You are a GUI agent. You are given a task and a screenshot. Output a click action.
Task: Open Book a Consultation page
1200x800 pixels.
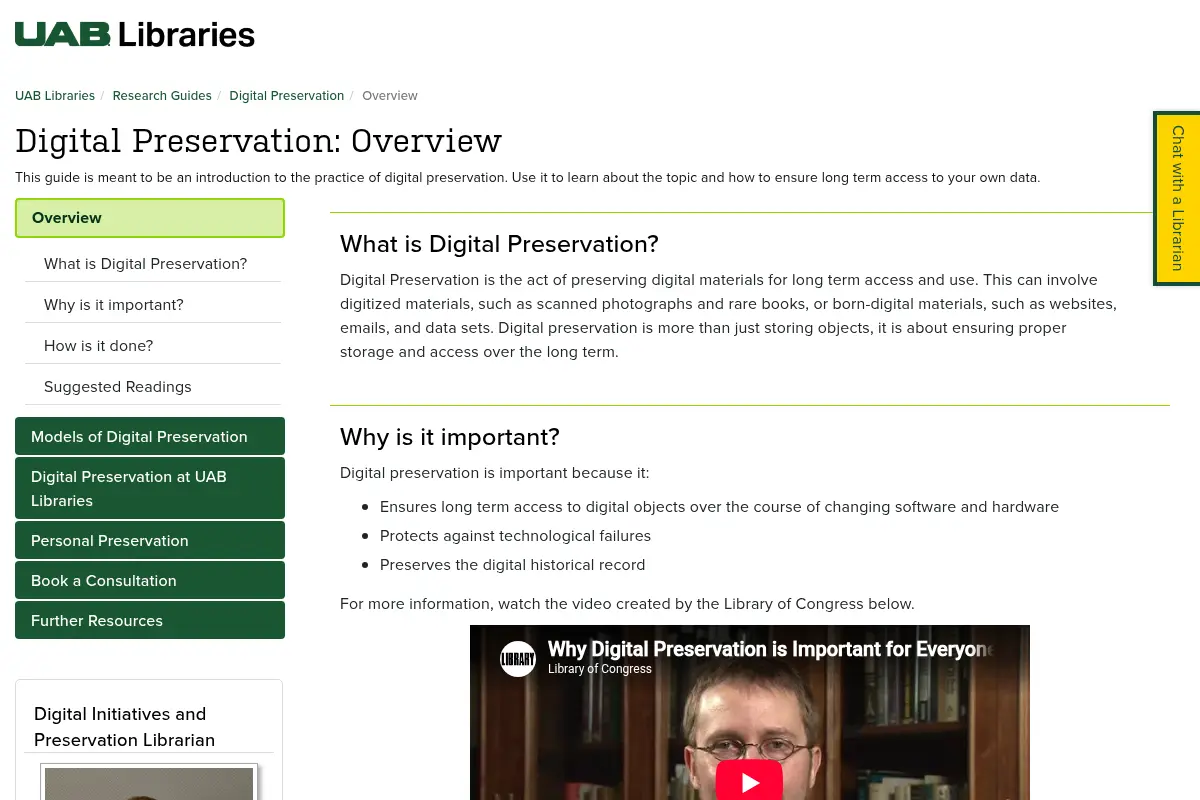click(x=150, y=580)
